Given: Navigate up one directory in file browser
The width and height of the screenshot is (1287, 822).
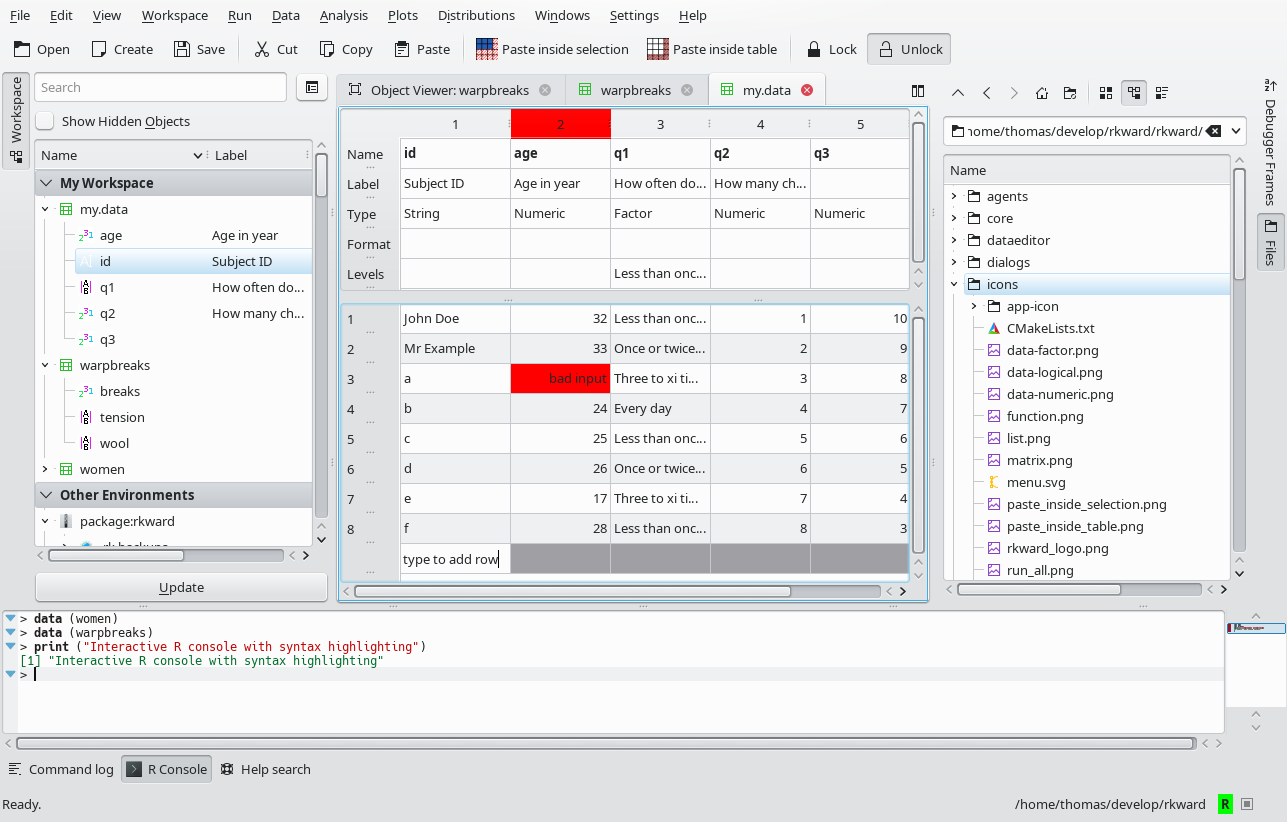Looking at the screenshot, I should (958, 93).
